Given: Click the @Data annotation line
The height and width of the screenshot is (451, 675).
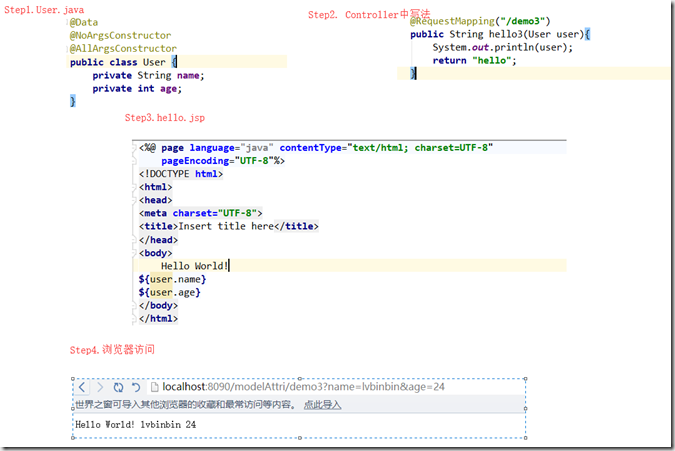Looking at the screenshot, I should click(84, 22).
